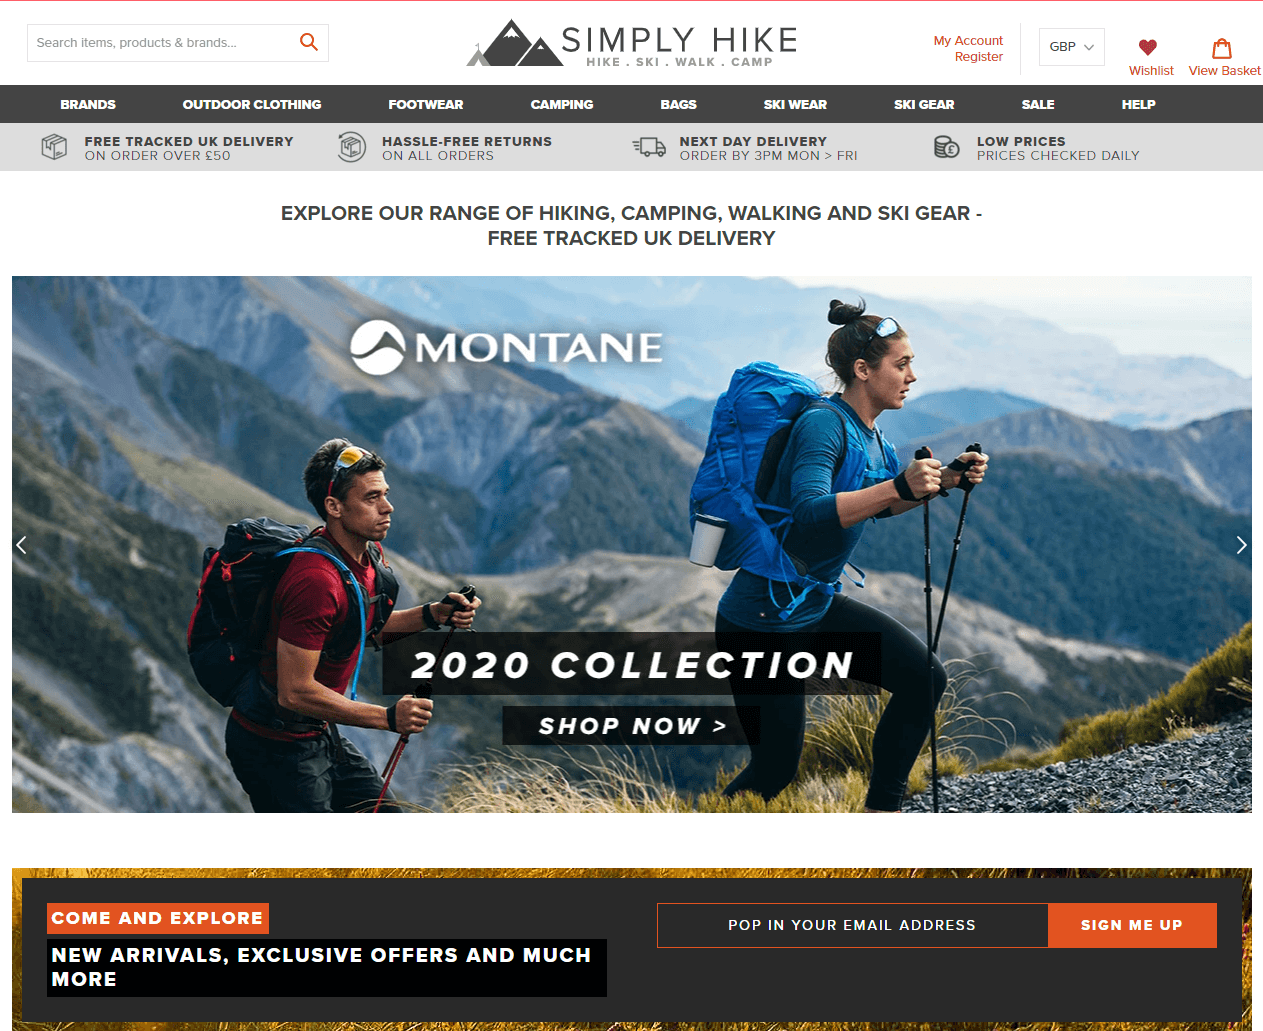Show the previous banner slide arrow
The height and width of the screenshot is (1031, 1263).
22,545
